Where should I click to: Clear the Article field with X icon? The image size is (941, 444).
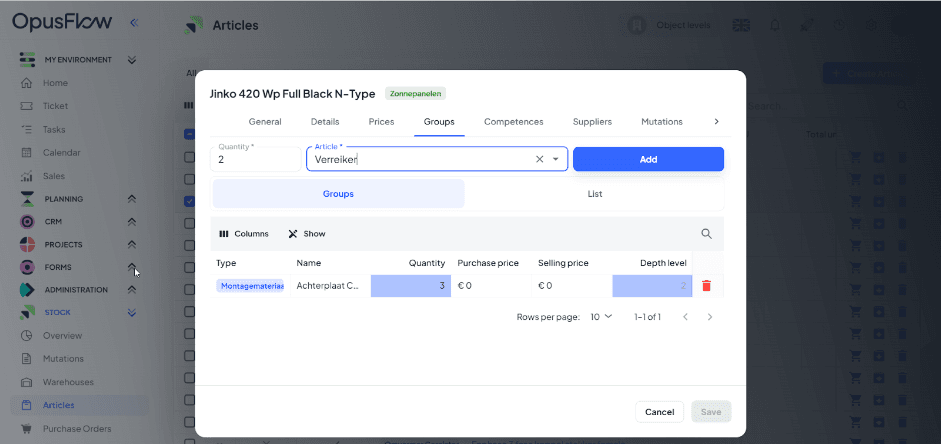(539, 159)
